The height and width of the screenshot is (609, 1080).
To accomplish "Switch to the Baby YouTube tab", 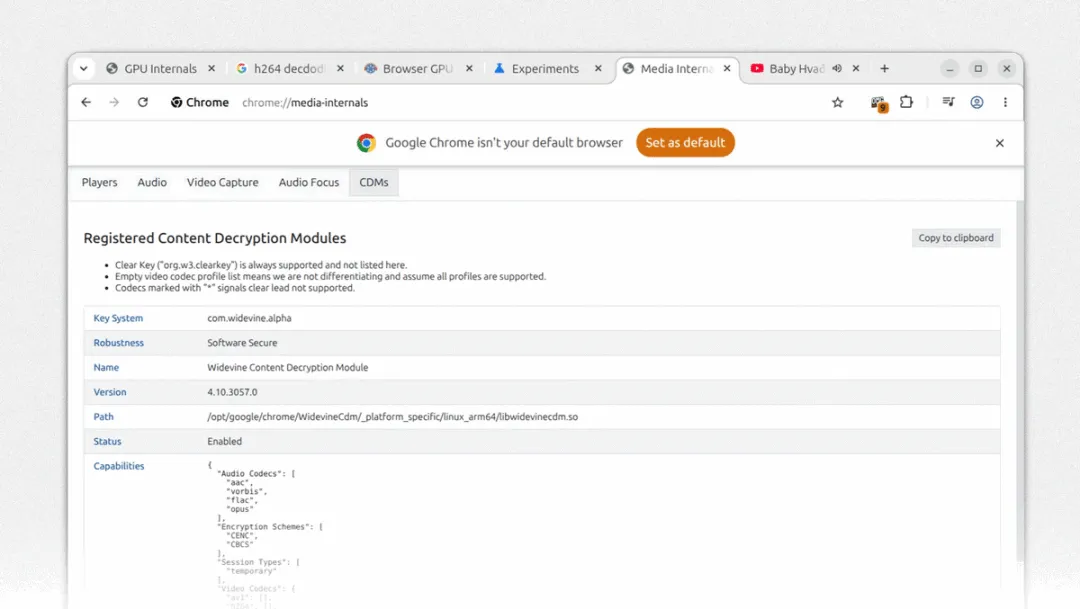I will click(x=787, y=69).
